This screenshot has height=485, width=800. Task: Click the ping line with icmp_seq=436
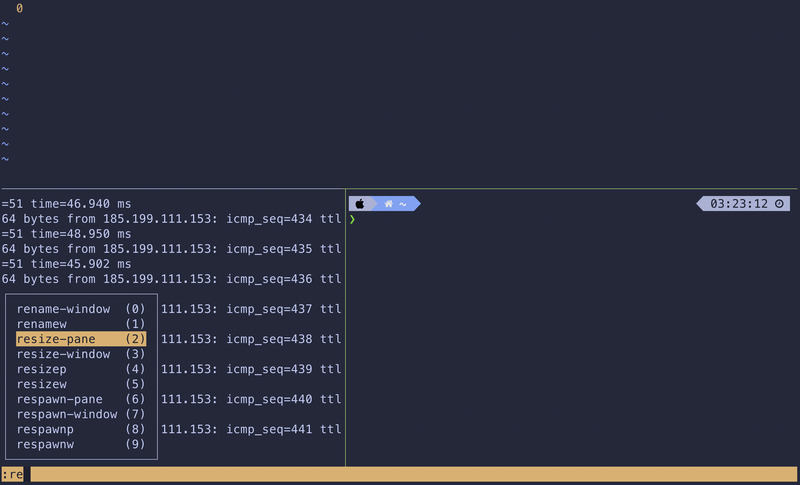click(171, 279)
